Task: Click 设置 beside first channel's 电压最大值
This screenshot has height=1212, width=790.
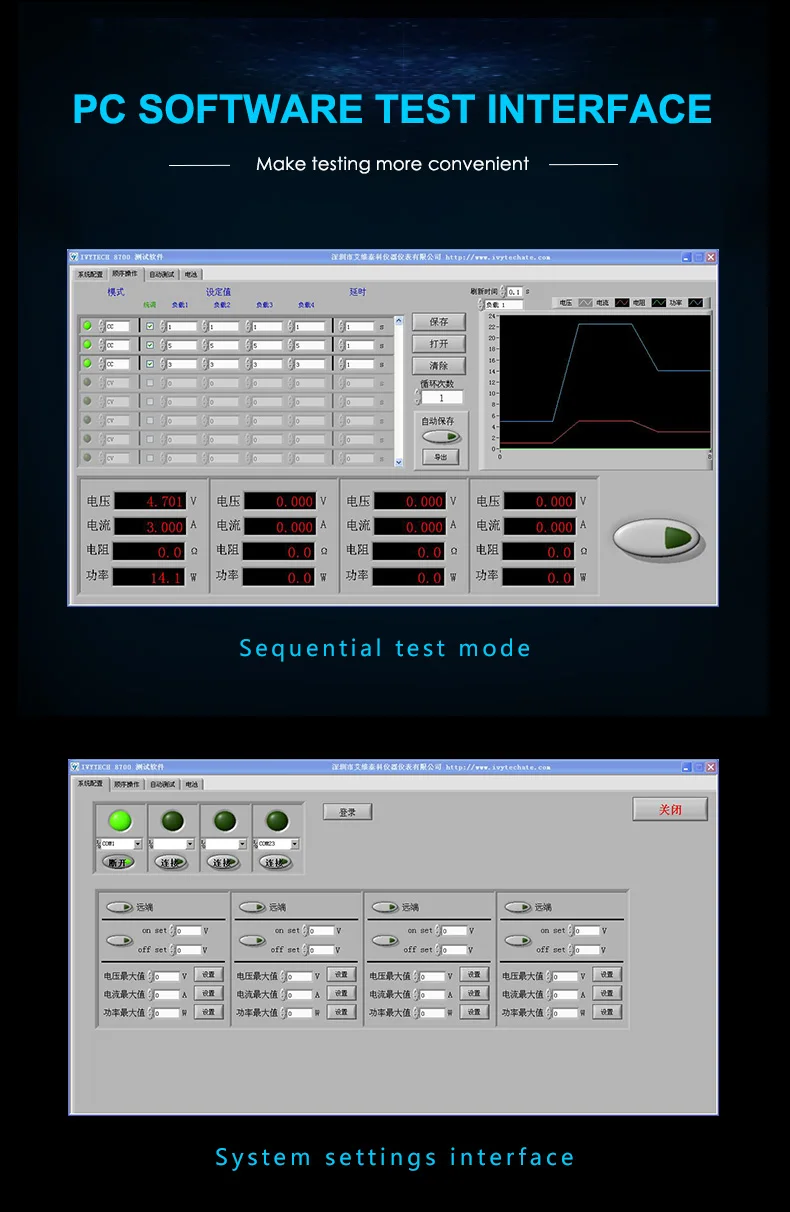Action: click(208, 975)
